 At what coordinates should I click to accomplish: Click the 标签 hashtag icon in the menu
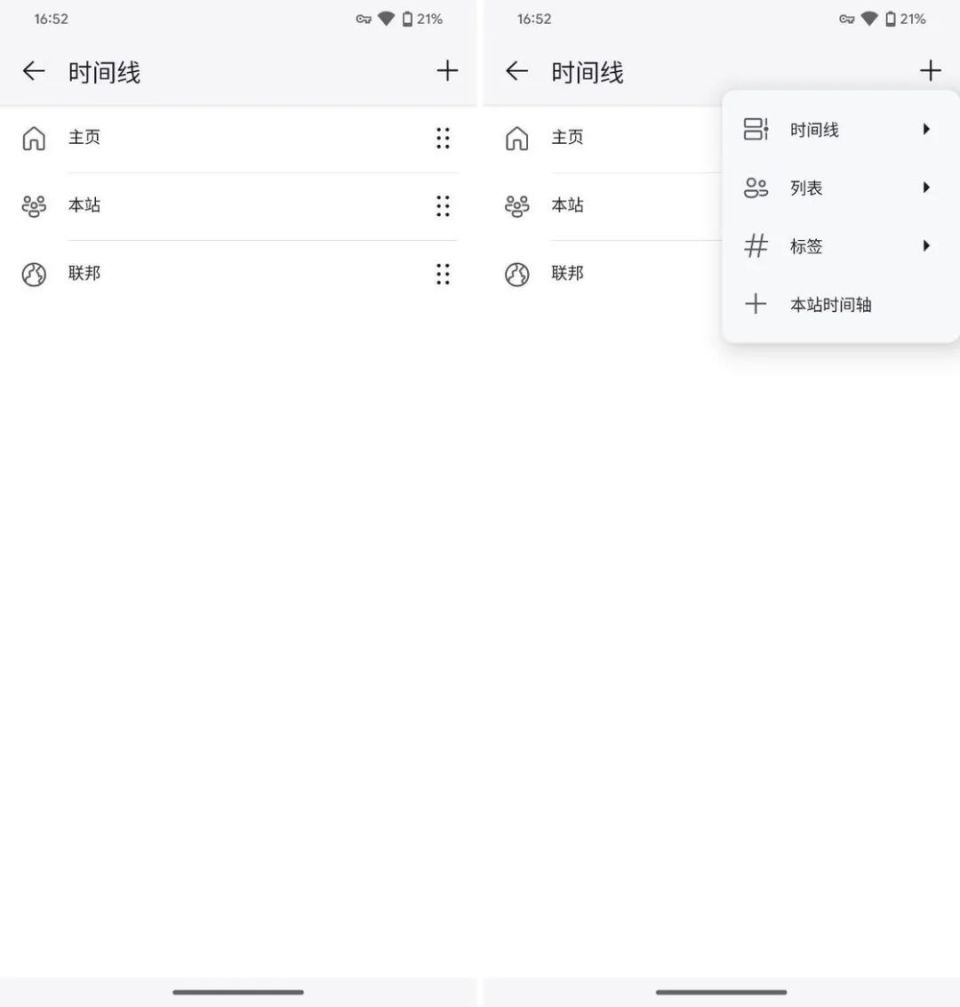tap(755, 246)
